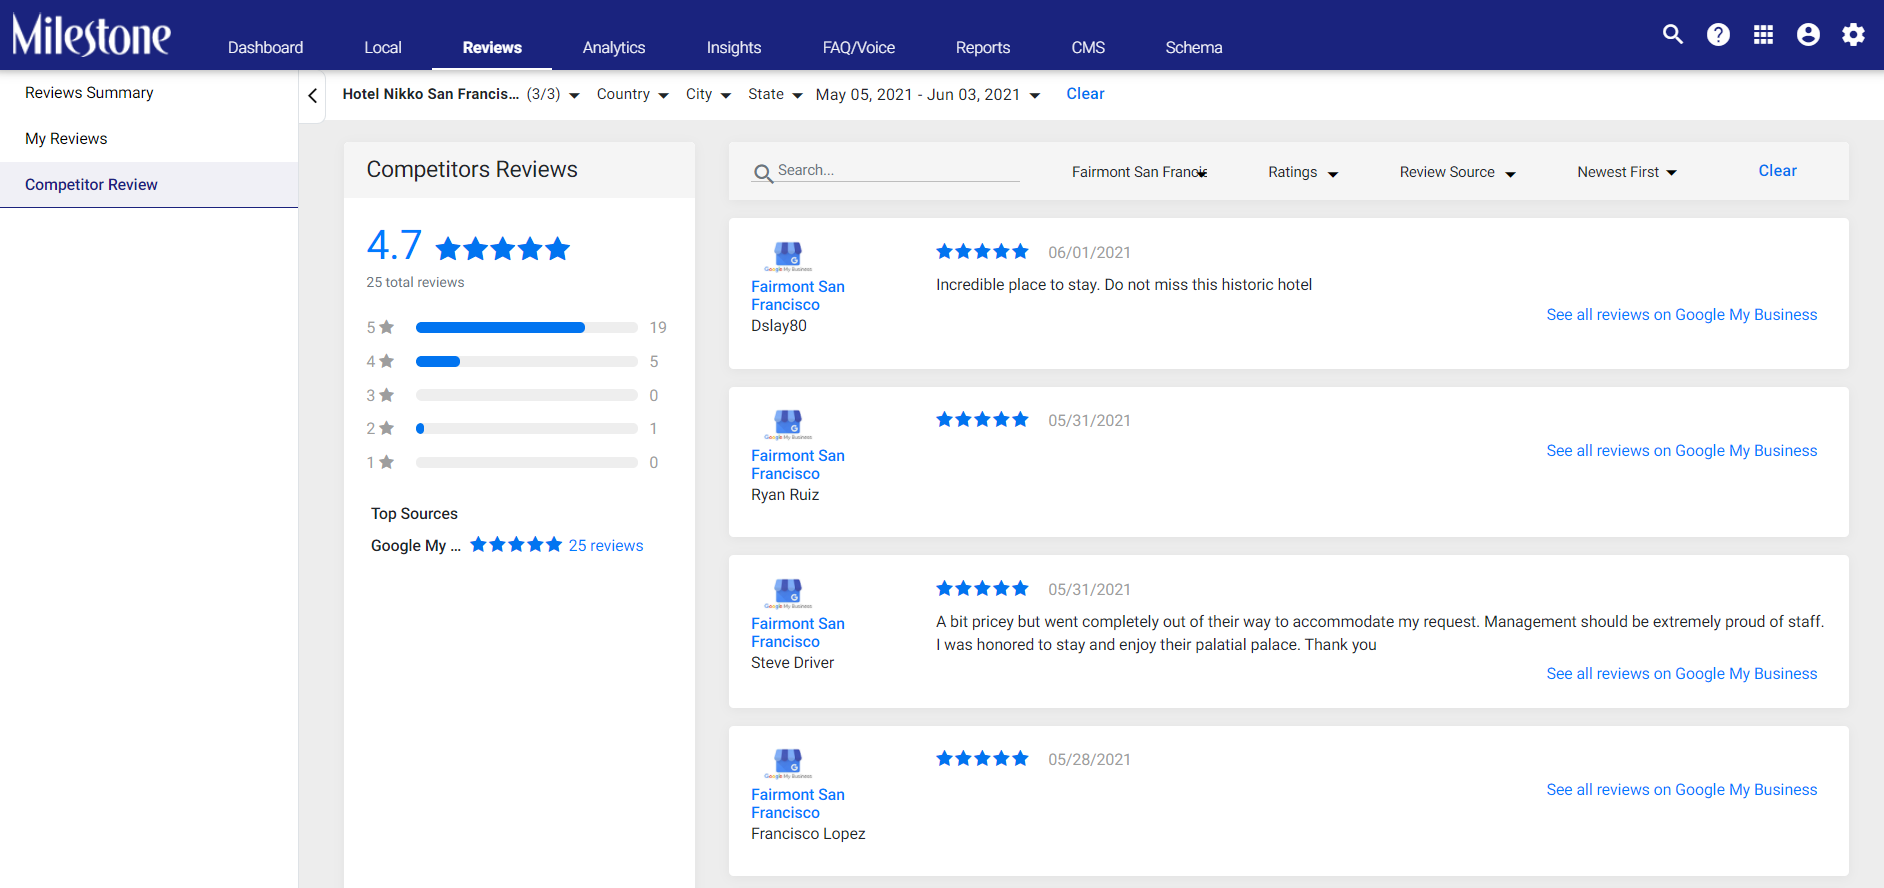Expand the Ratings filter dropdown

click(x=1303, y=172)
